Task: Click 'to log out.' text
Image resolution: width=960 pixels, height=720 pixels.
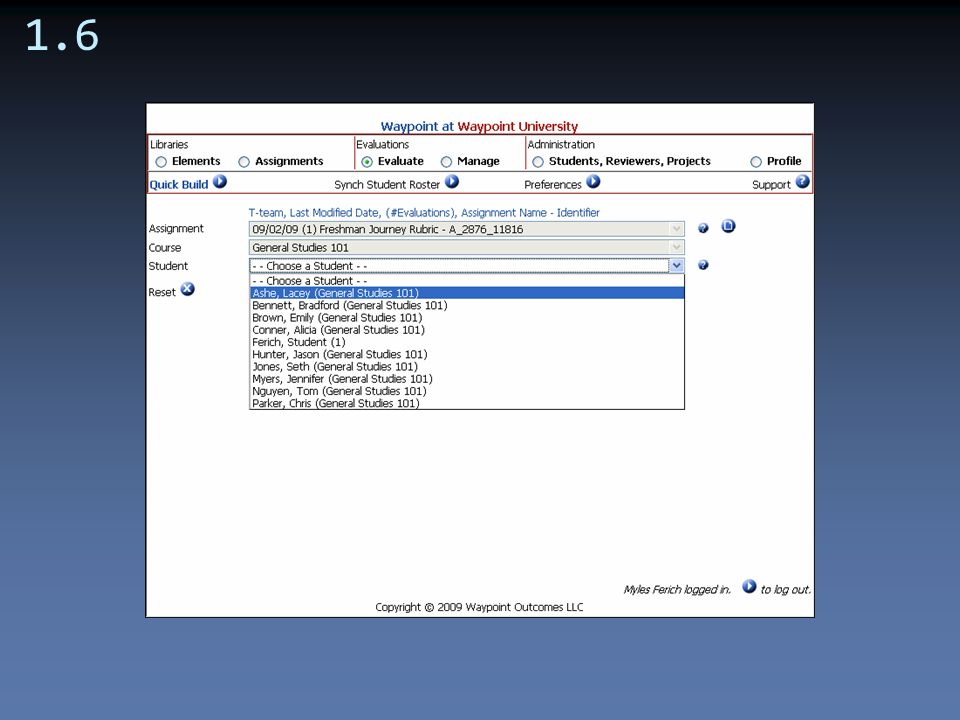Action: tap(786, 590)
